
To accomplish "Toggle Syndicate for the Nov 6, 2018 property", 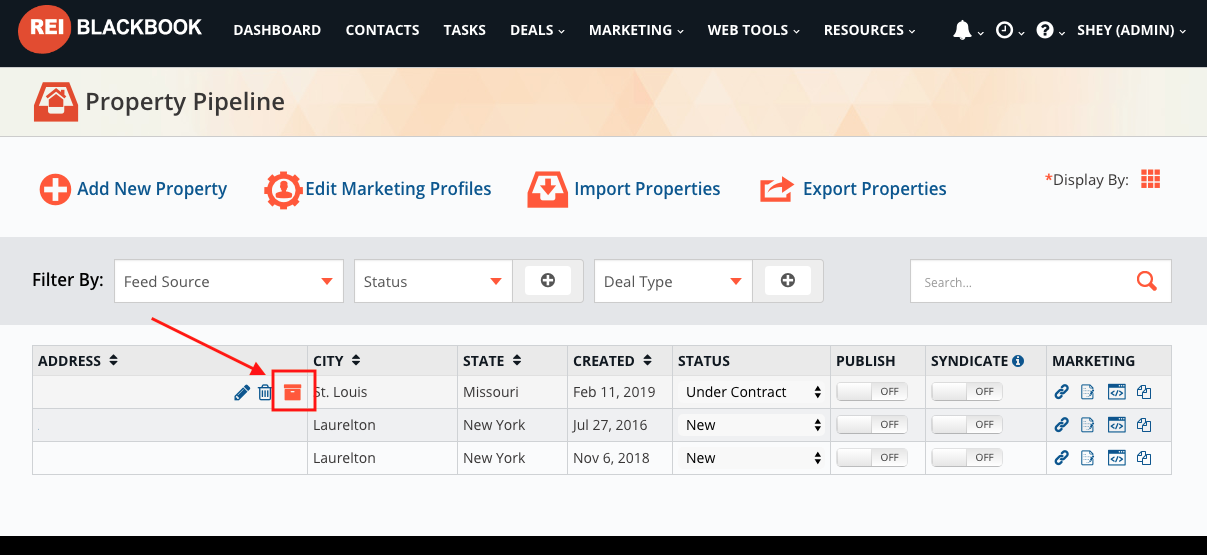I will [967, 458].
